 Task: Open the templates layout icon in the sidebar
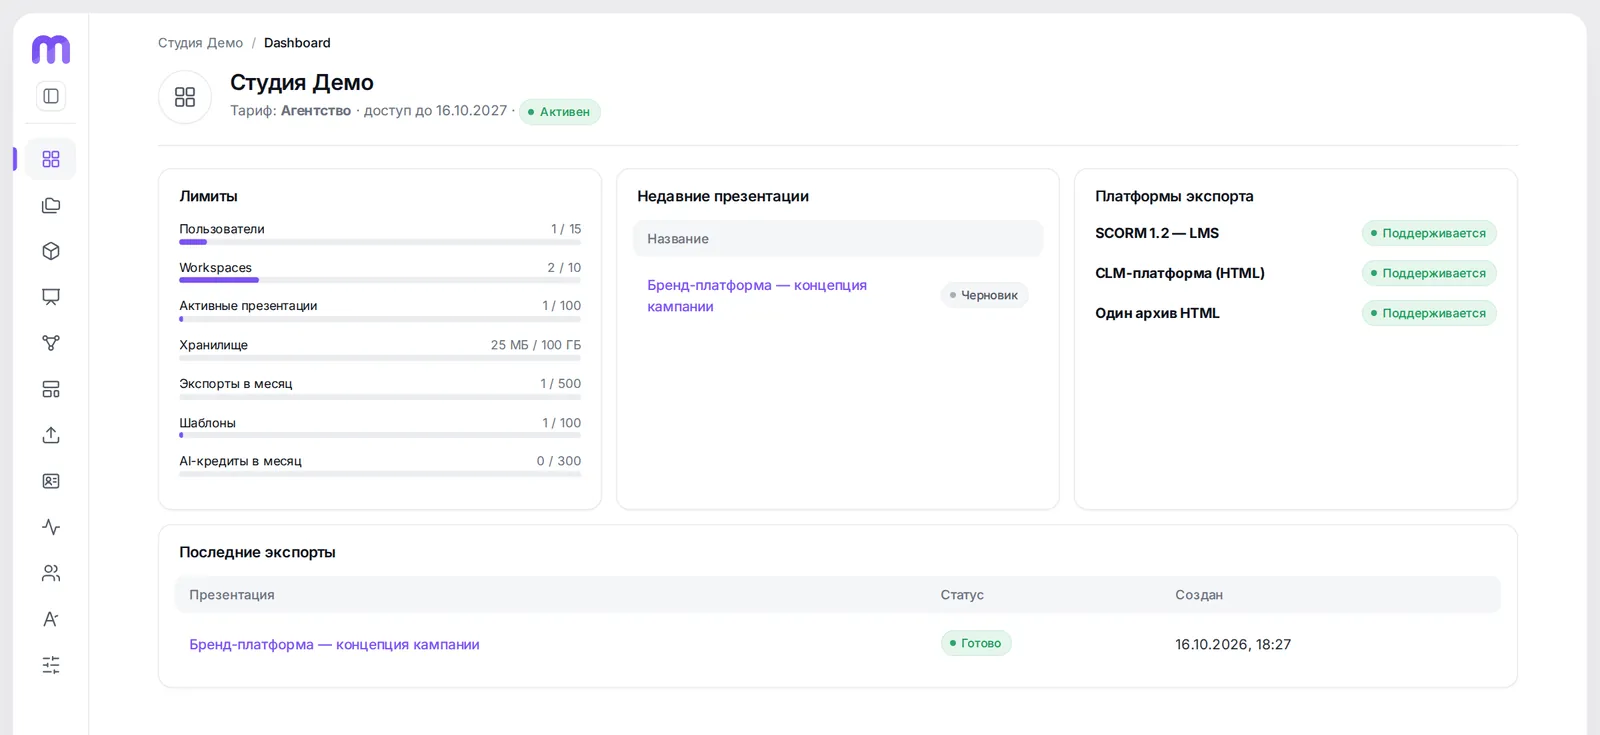coord(51,389)
